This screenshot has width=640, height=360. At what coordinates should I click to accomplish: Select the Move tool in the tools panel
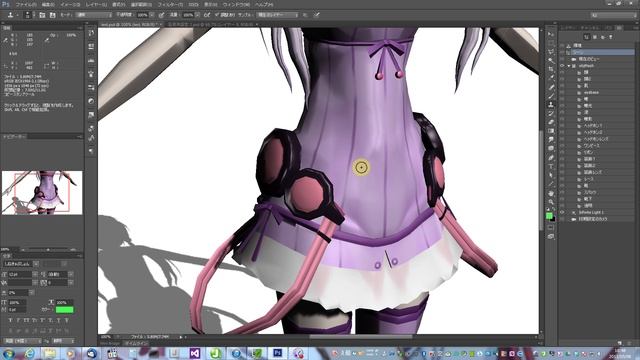[x=551, y=34]
